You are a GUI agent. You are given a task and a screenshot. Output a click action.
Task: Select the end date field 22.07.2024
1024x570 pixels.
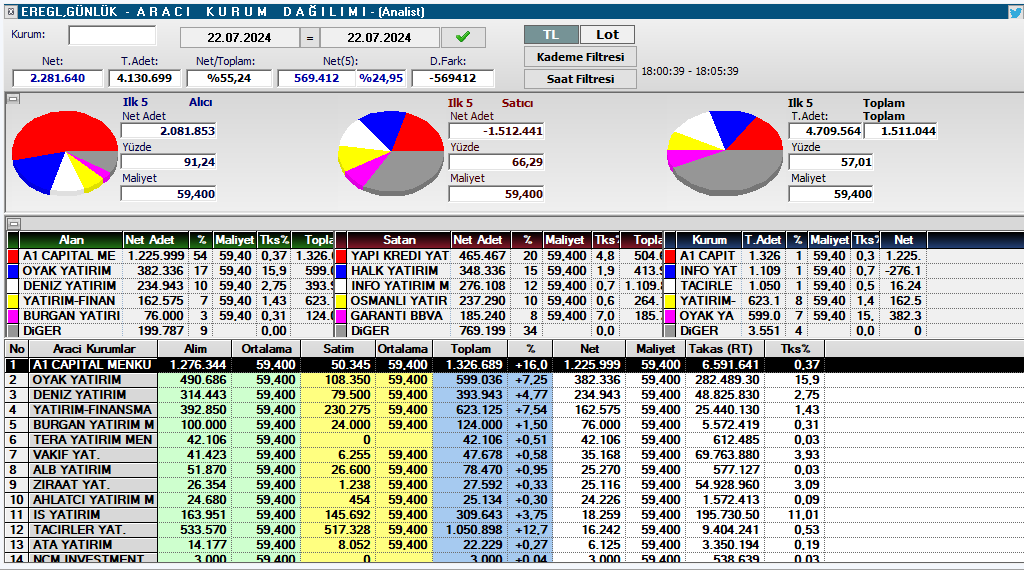379,38
